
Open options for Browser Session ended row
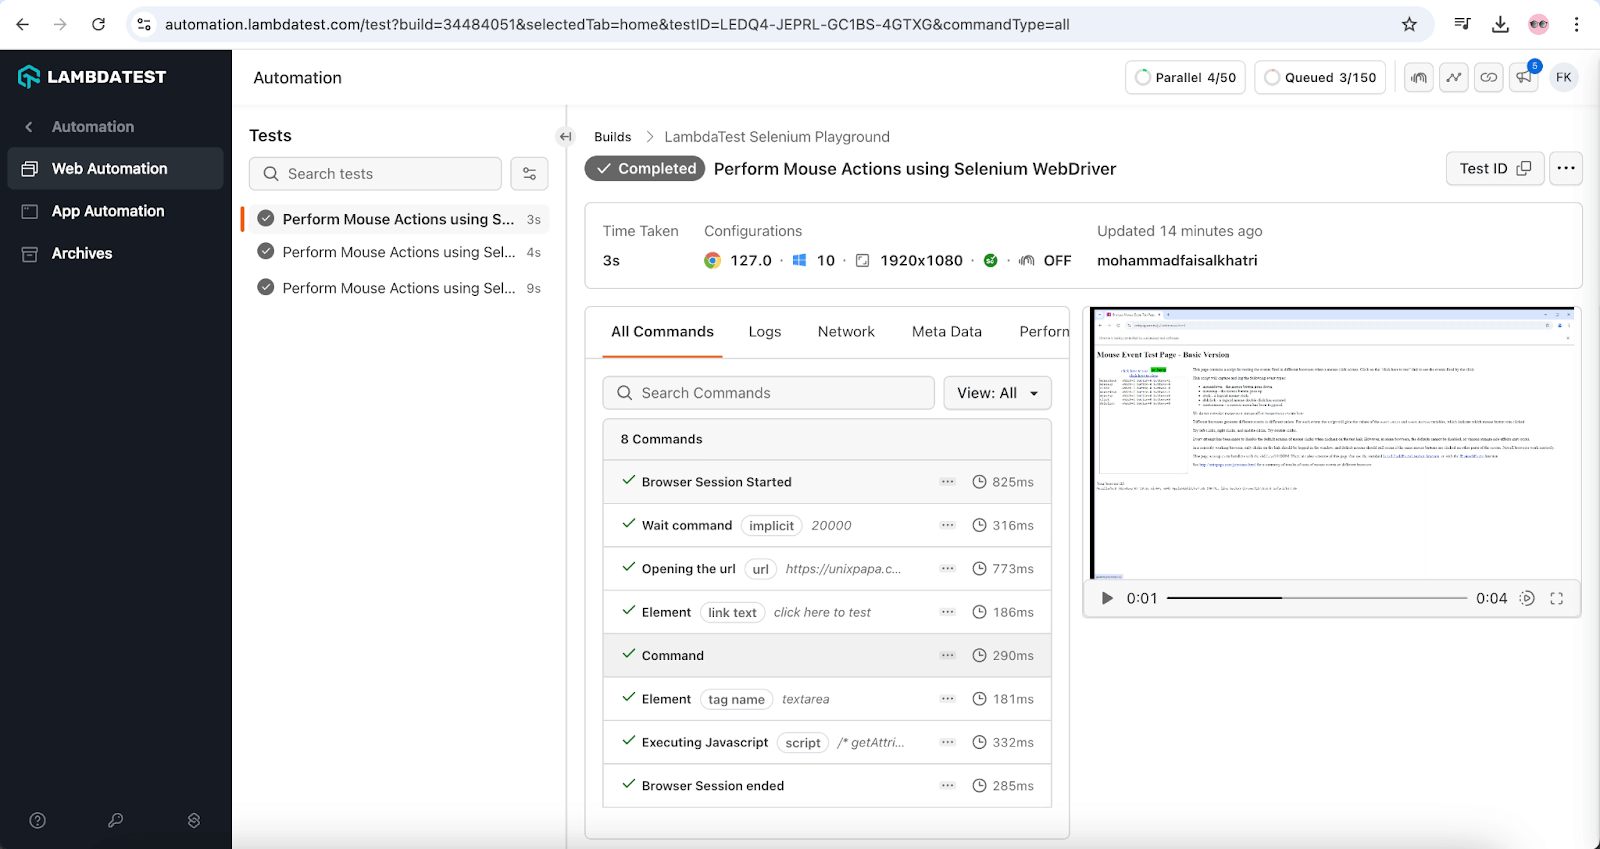coord(947,786)
